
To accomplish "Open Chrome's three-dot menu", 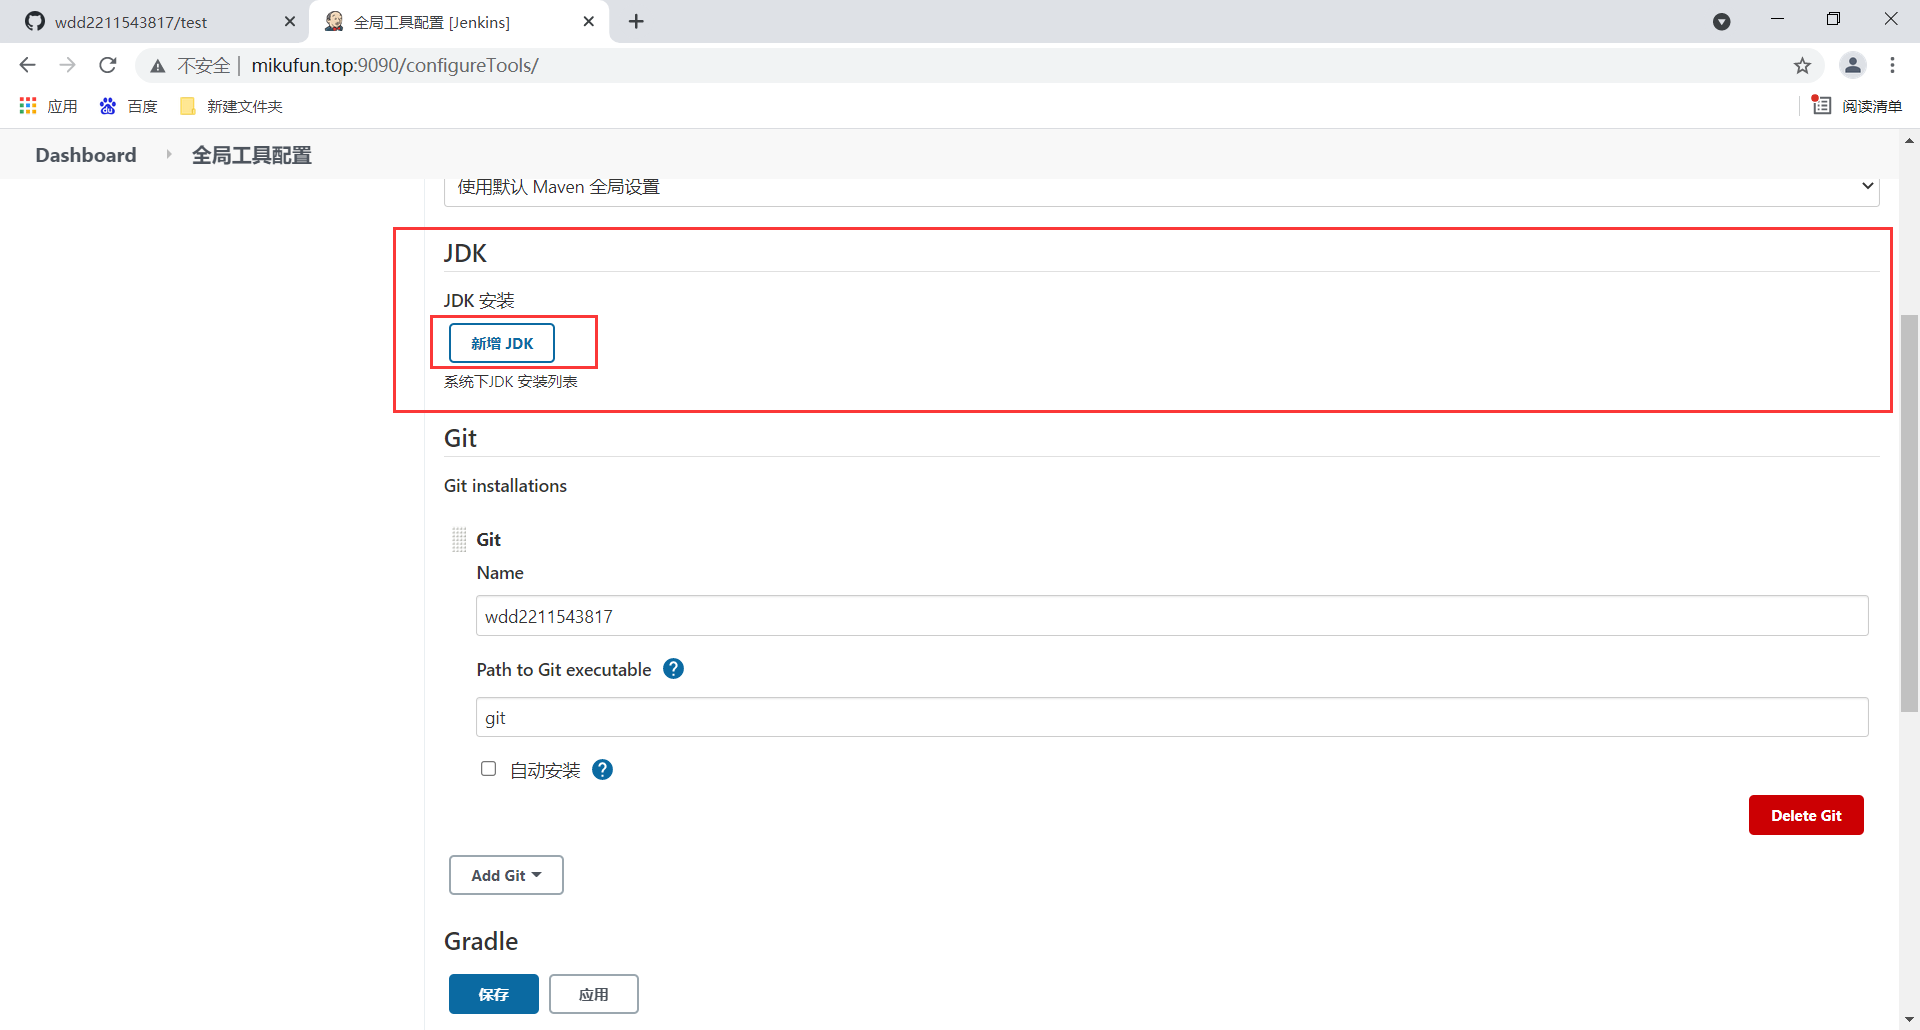I will click(x=1892, y=65).
